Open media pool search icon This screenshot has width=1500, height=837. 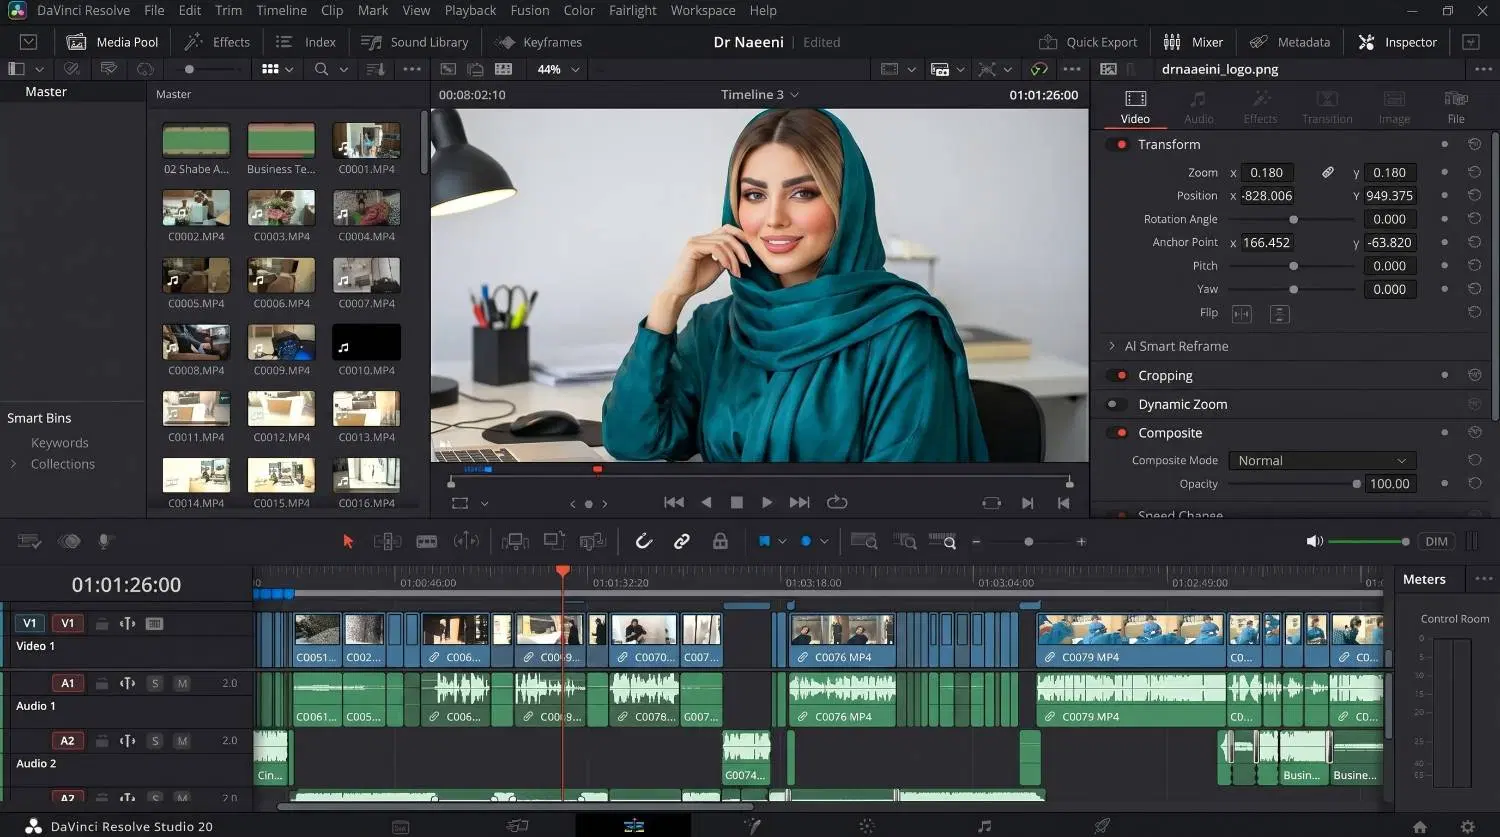pos(321,69)
